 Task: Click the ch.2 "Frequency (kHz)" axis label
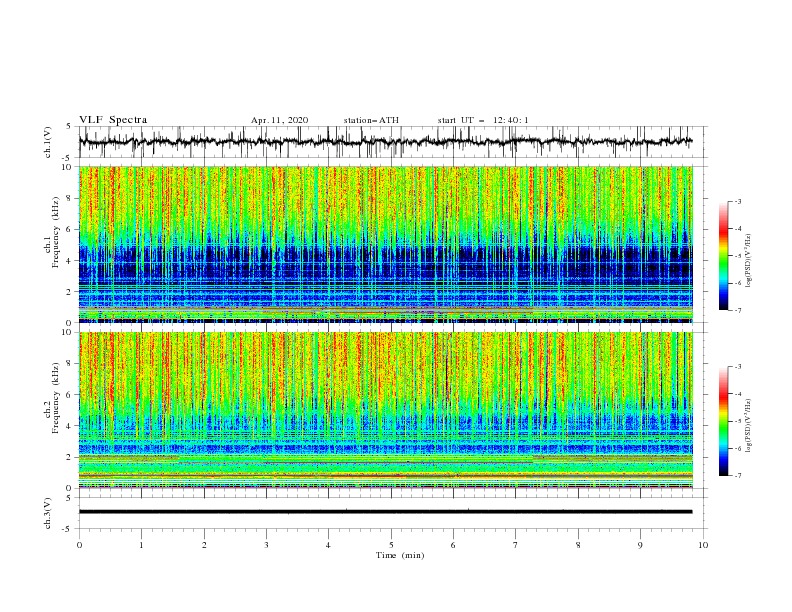(x=56, y=398)
